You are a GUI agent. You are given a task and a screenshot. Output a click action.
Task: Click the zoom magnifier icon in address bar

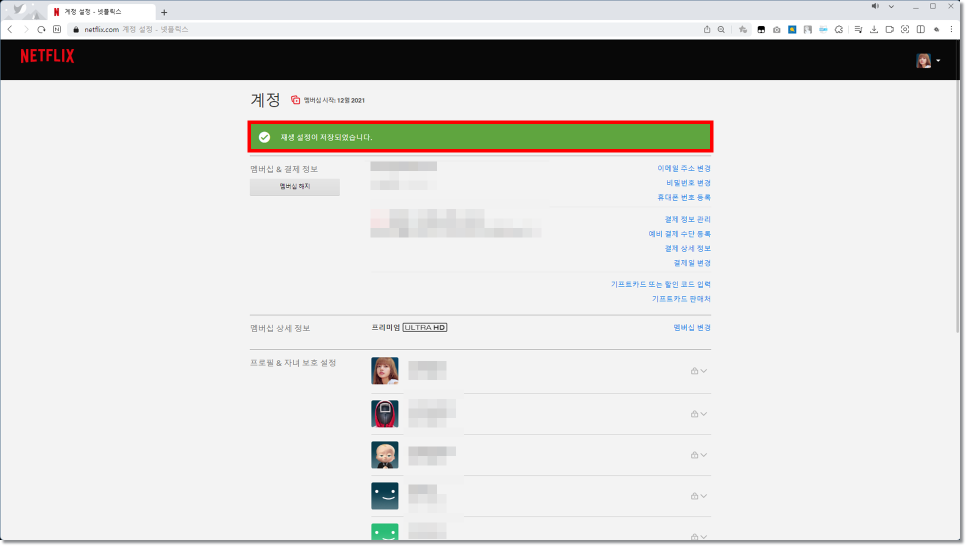721,29
